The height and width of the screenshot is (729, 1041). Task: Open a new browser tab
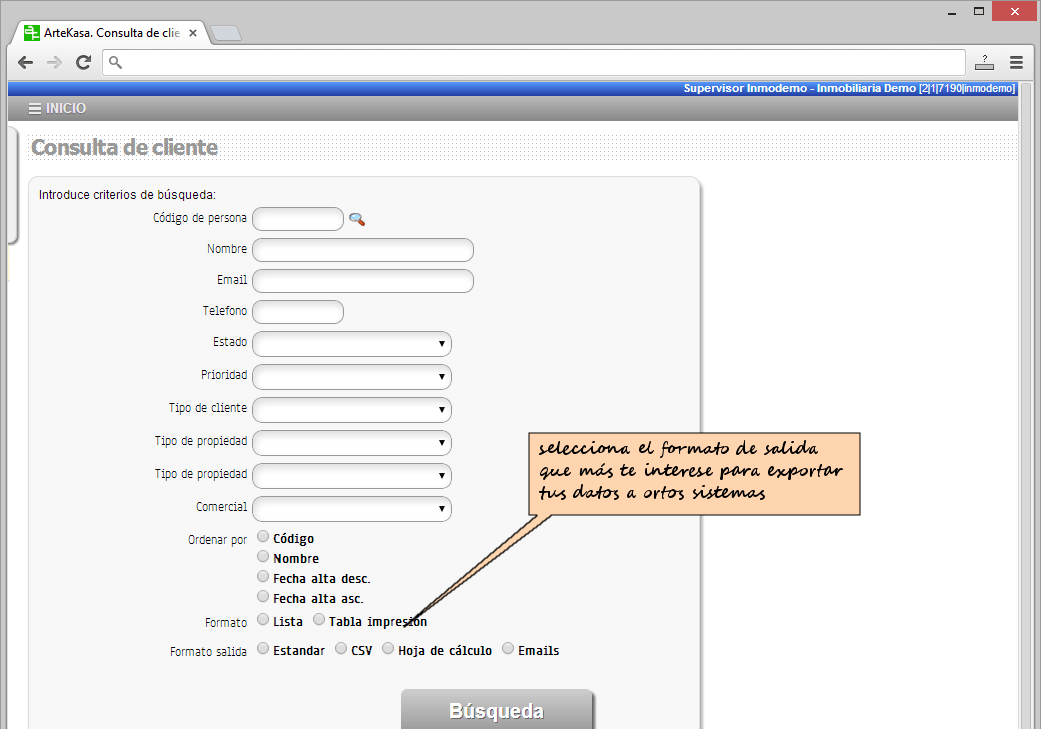[226, 34]
